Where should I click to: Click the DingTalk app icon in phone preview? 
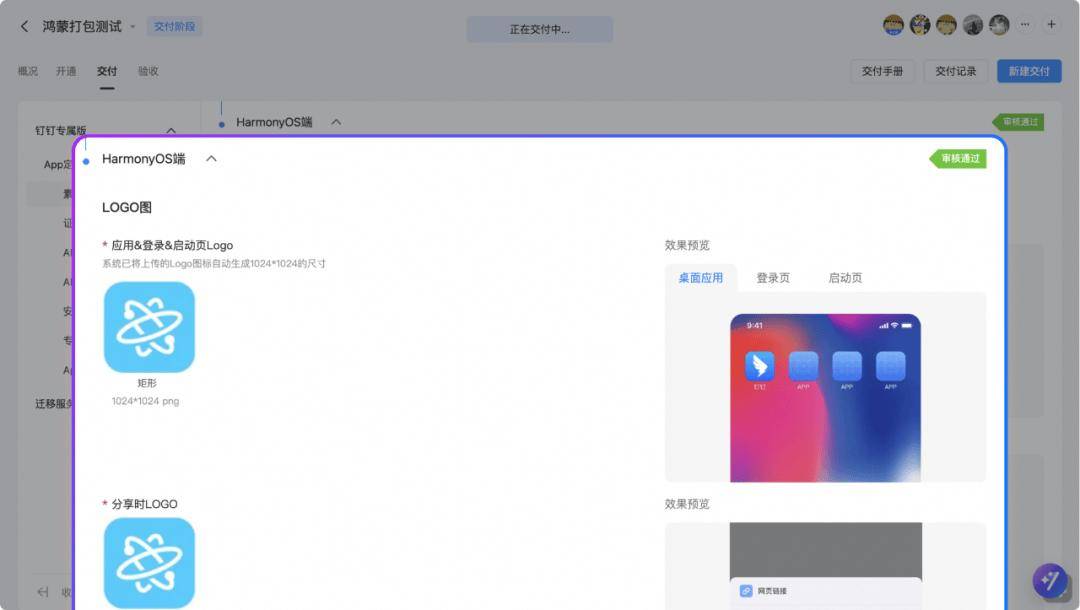760,366
